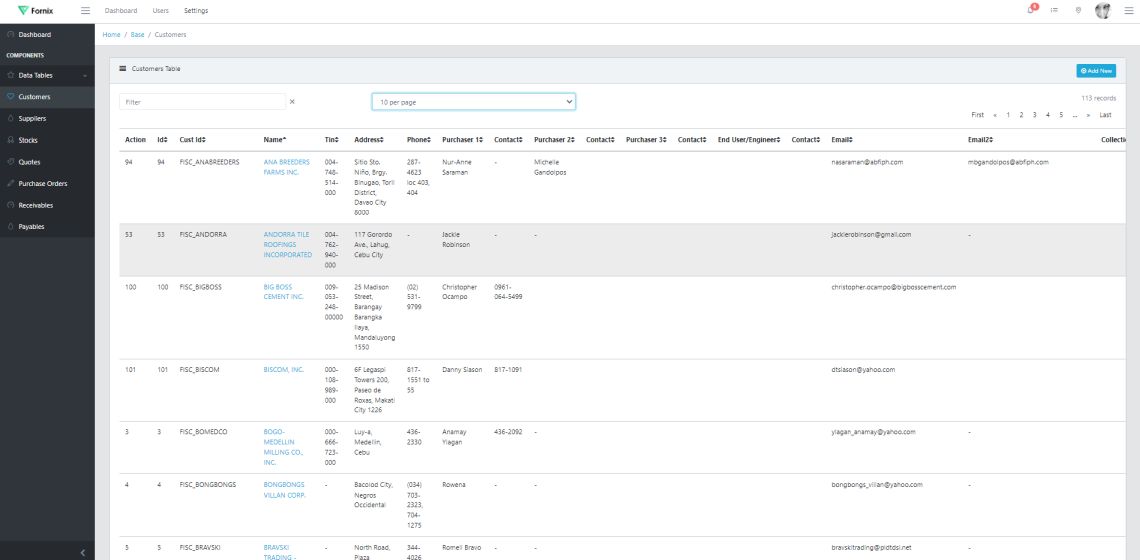
Task: Click the location pin icon in header
Action: [1078, 10]
